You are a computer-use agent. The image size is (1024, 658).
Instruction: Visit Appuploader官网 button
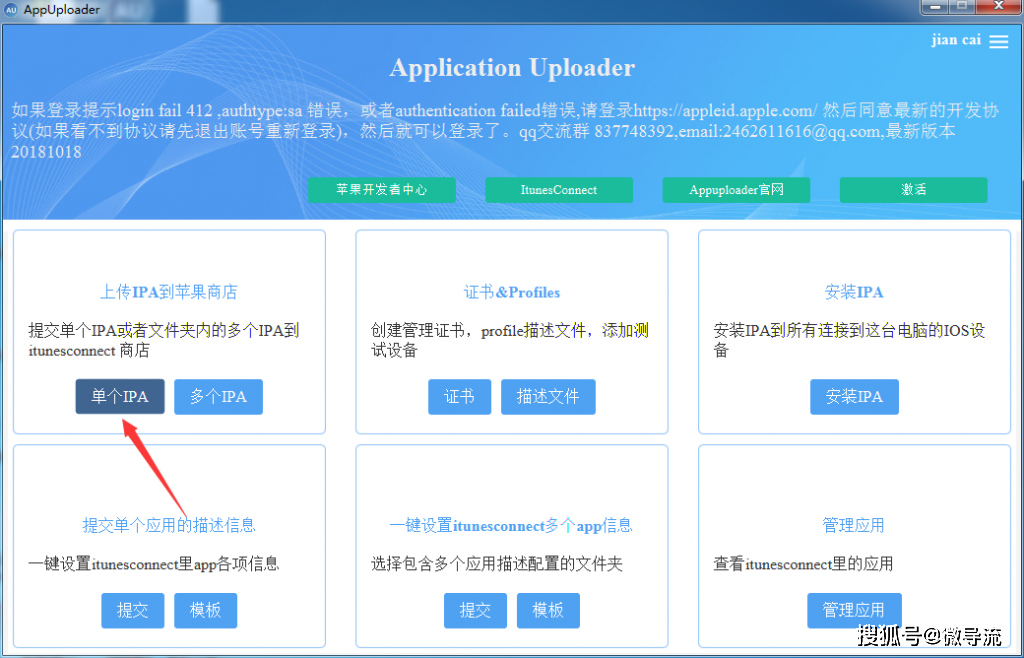coord(736,190)
